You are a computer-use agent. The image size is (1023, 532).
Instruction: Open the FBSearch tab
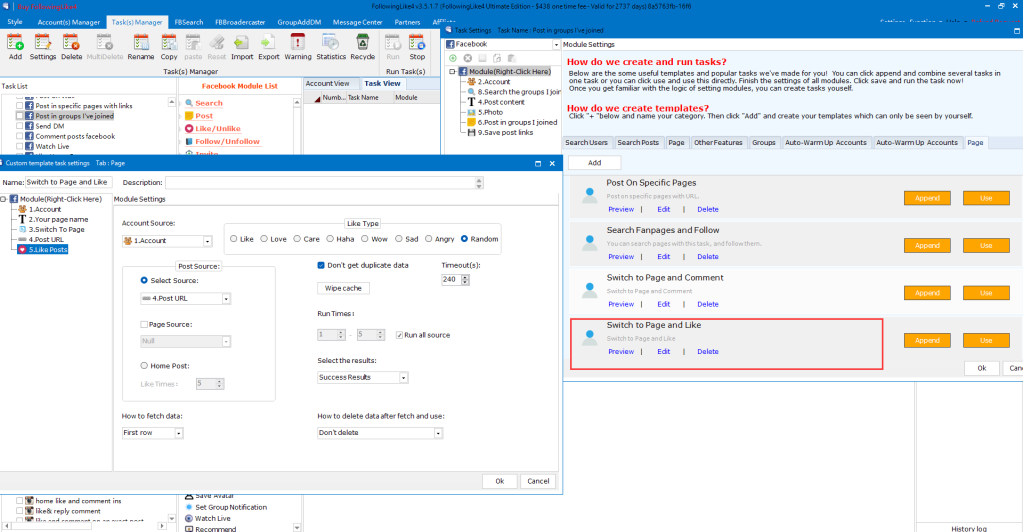[189, 22]
